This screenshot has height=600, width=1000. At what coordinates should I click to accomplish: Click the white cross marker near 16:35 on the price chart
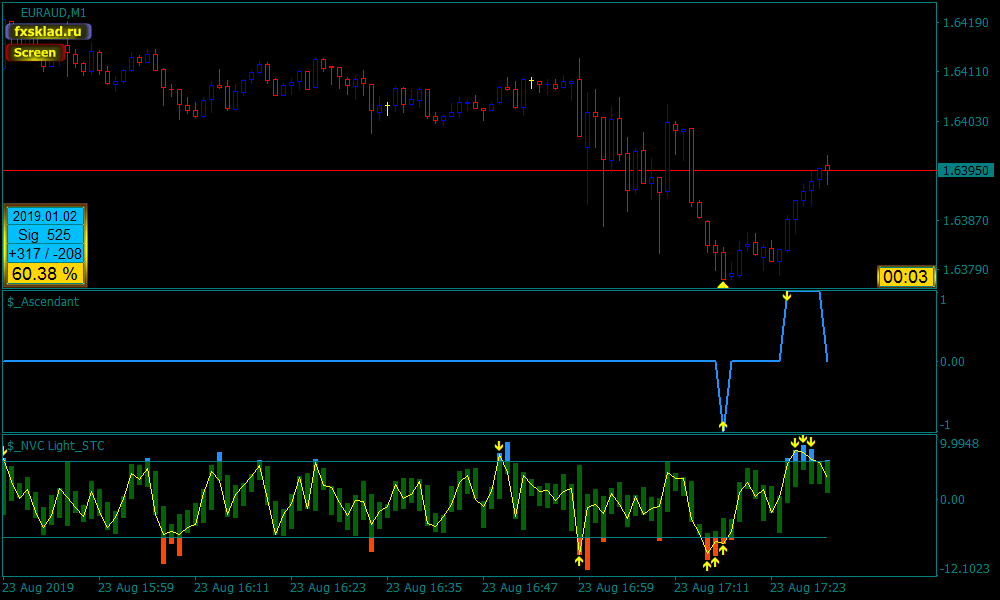[x=387, y=105]
